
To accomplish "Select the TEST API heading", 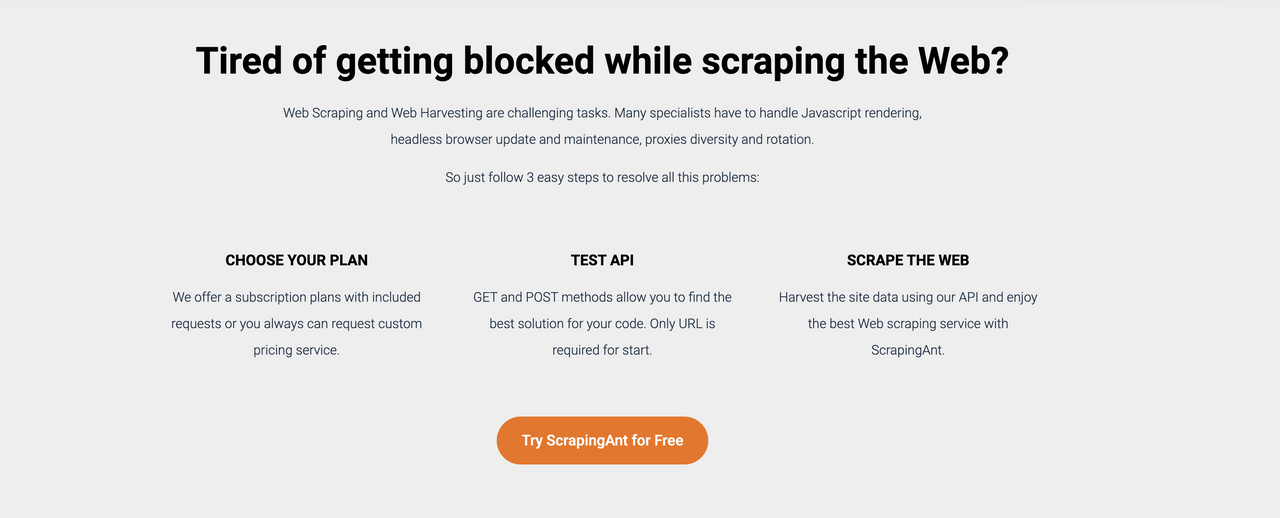I will pyautogui.click(x=602, y=260).
